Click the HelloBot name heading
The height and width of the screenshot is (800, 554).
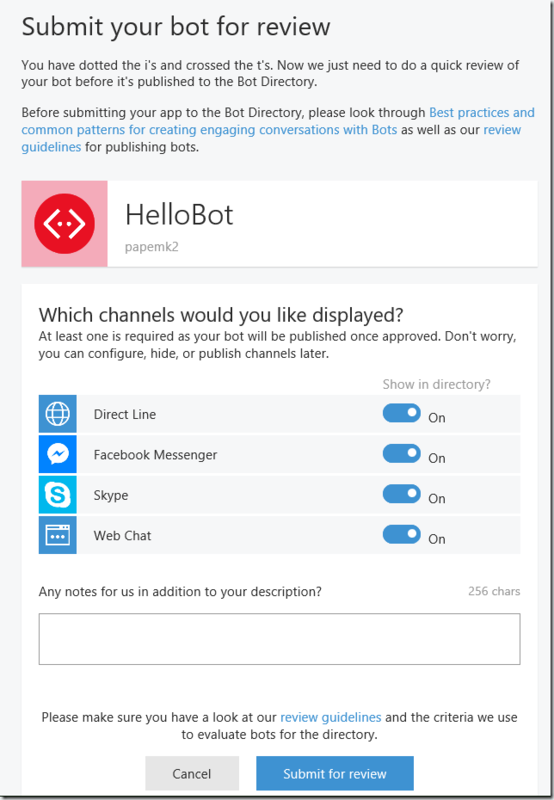tap(179, 214)
